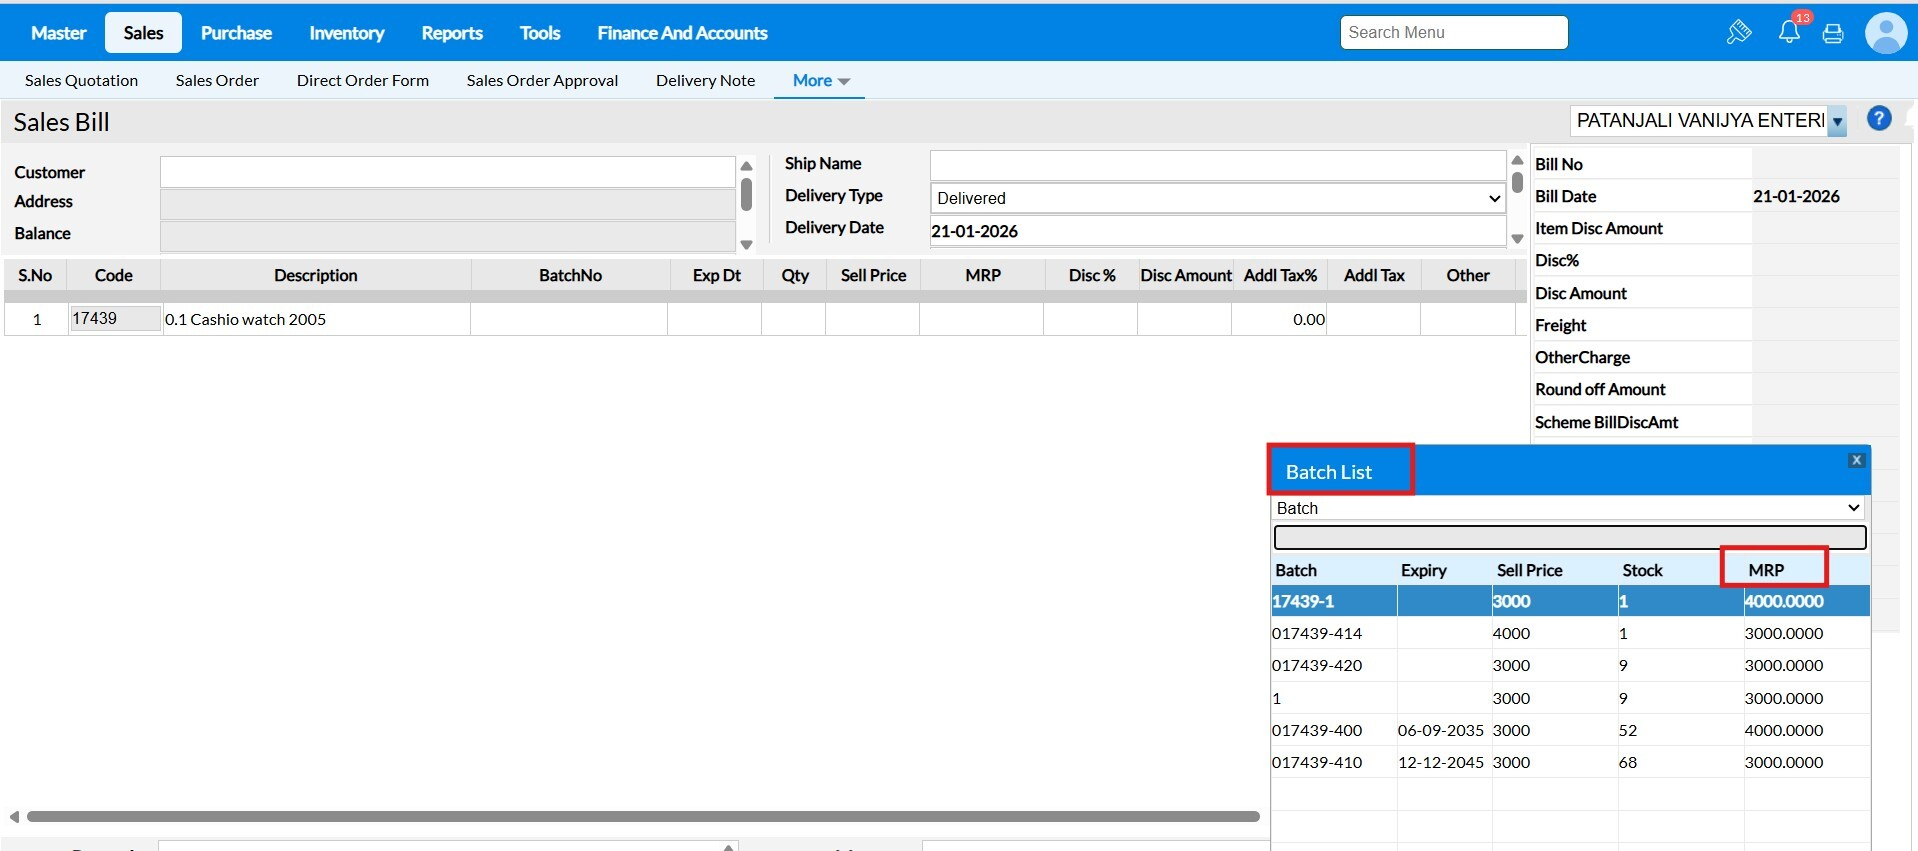Open the company name dropdown
This screenshot has height=851, width=1918.
(1837, 121)
